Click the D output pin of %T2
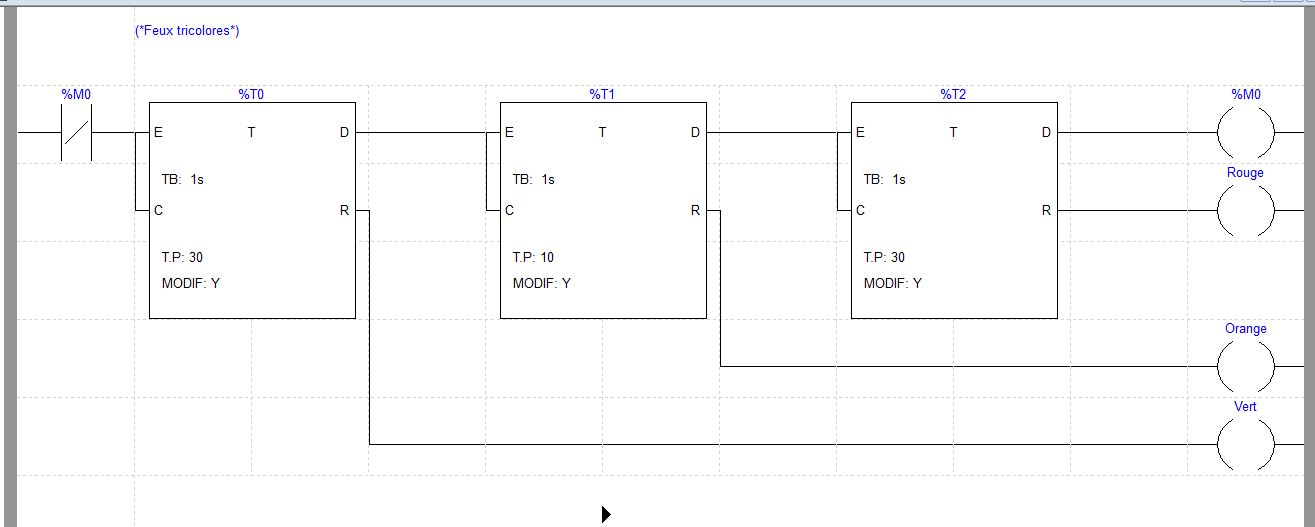 tap(1046, 133)
